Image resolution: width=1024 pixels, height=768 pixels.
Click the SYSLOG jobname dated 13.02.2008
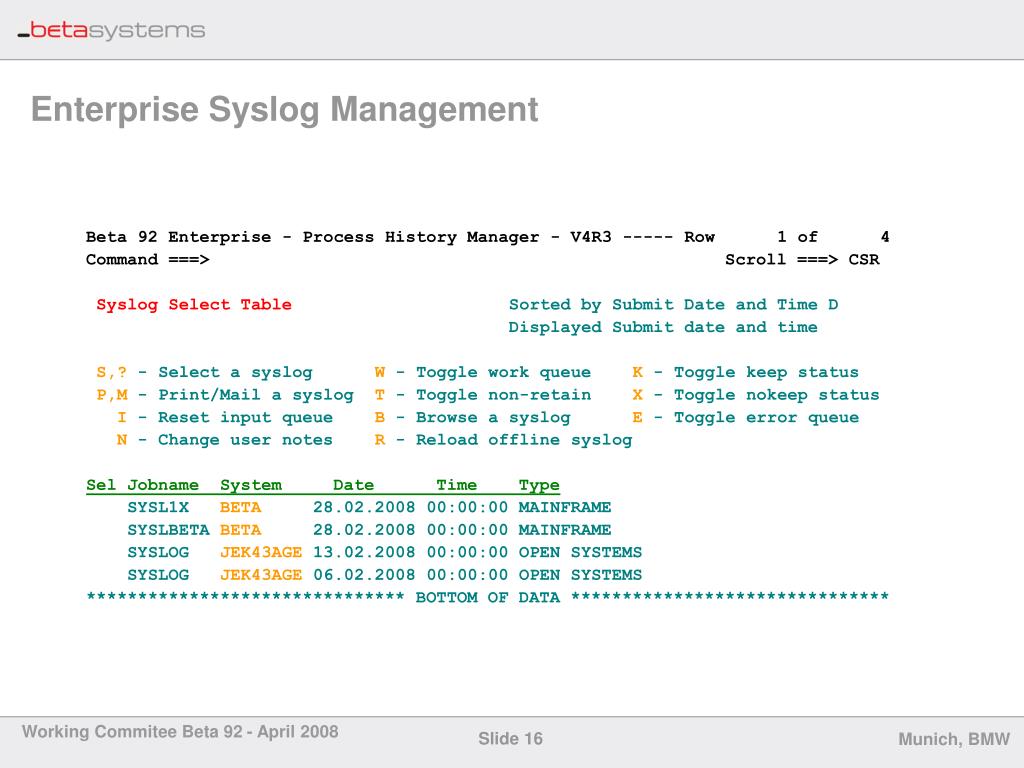coord(158,552)
